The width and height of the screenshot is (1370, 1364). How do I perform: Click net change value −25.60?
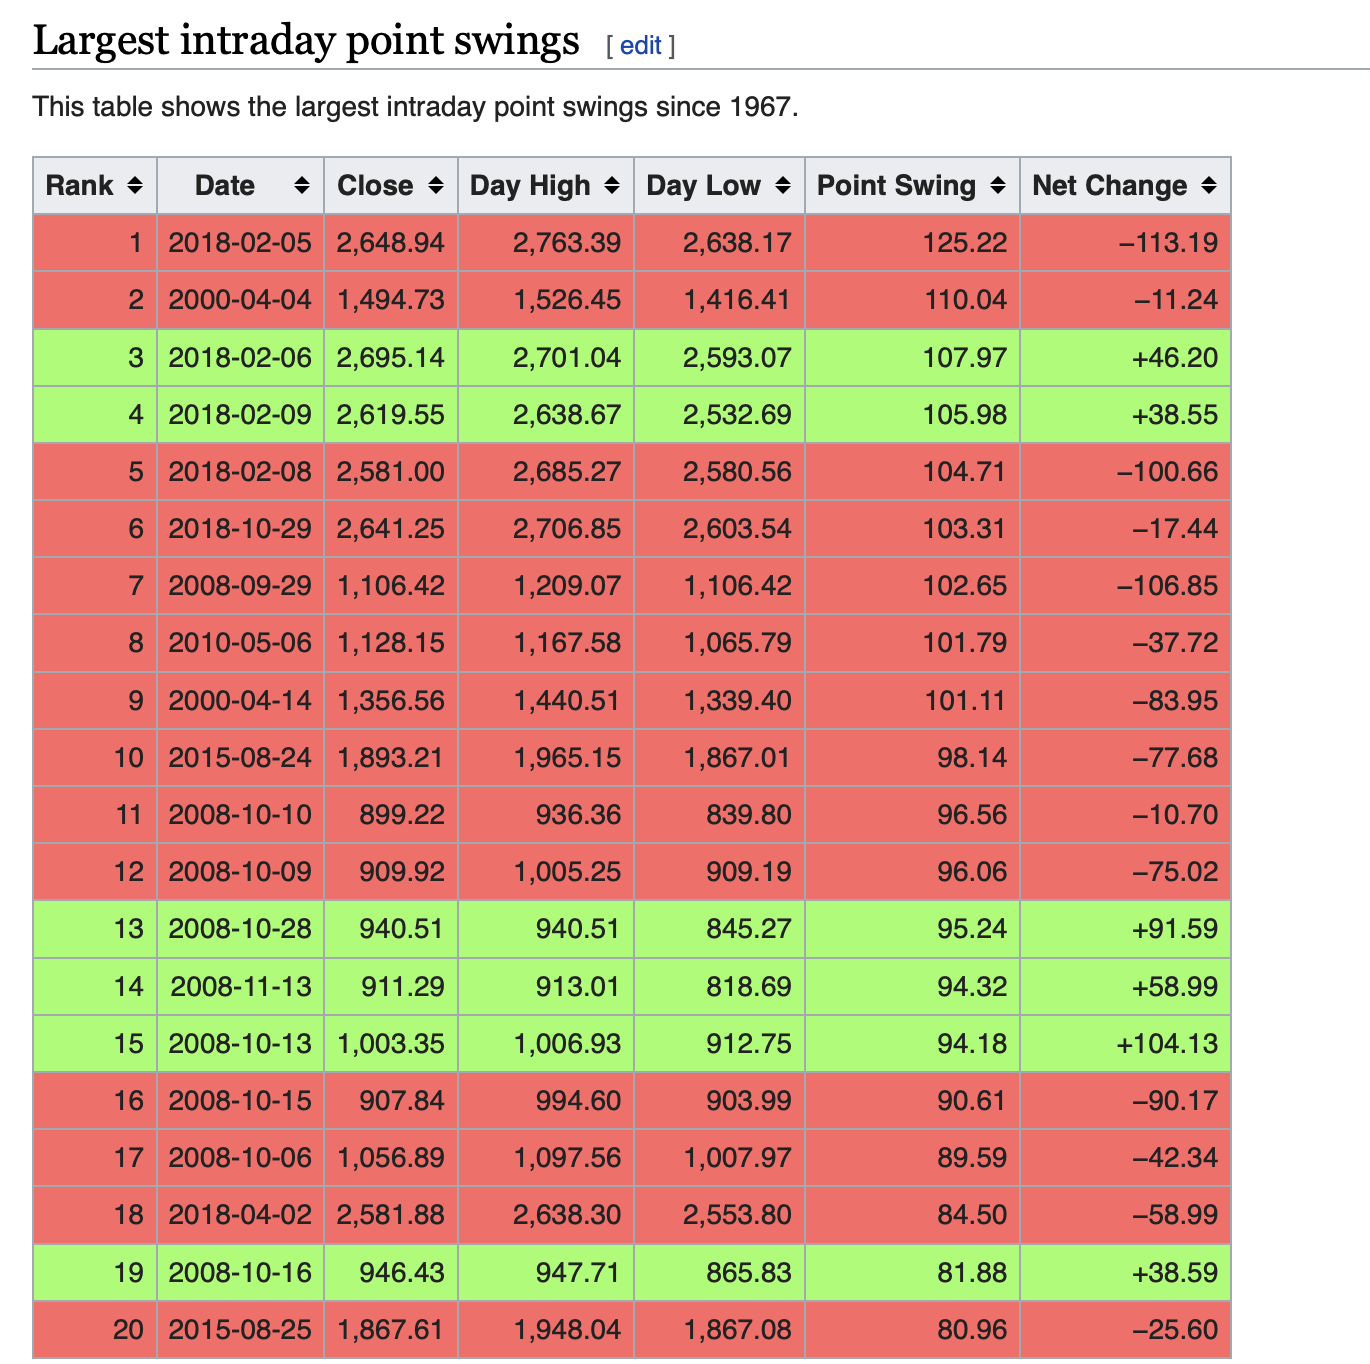(x=1174, y=1330)
